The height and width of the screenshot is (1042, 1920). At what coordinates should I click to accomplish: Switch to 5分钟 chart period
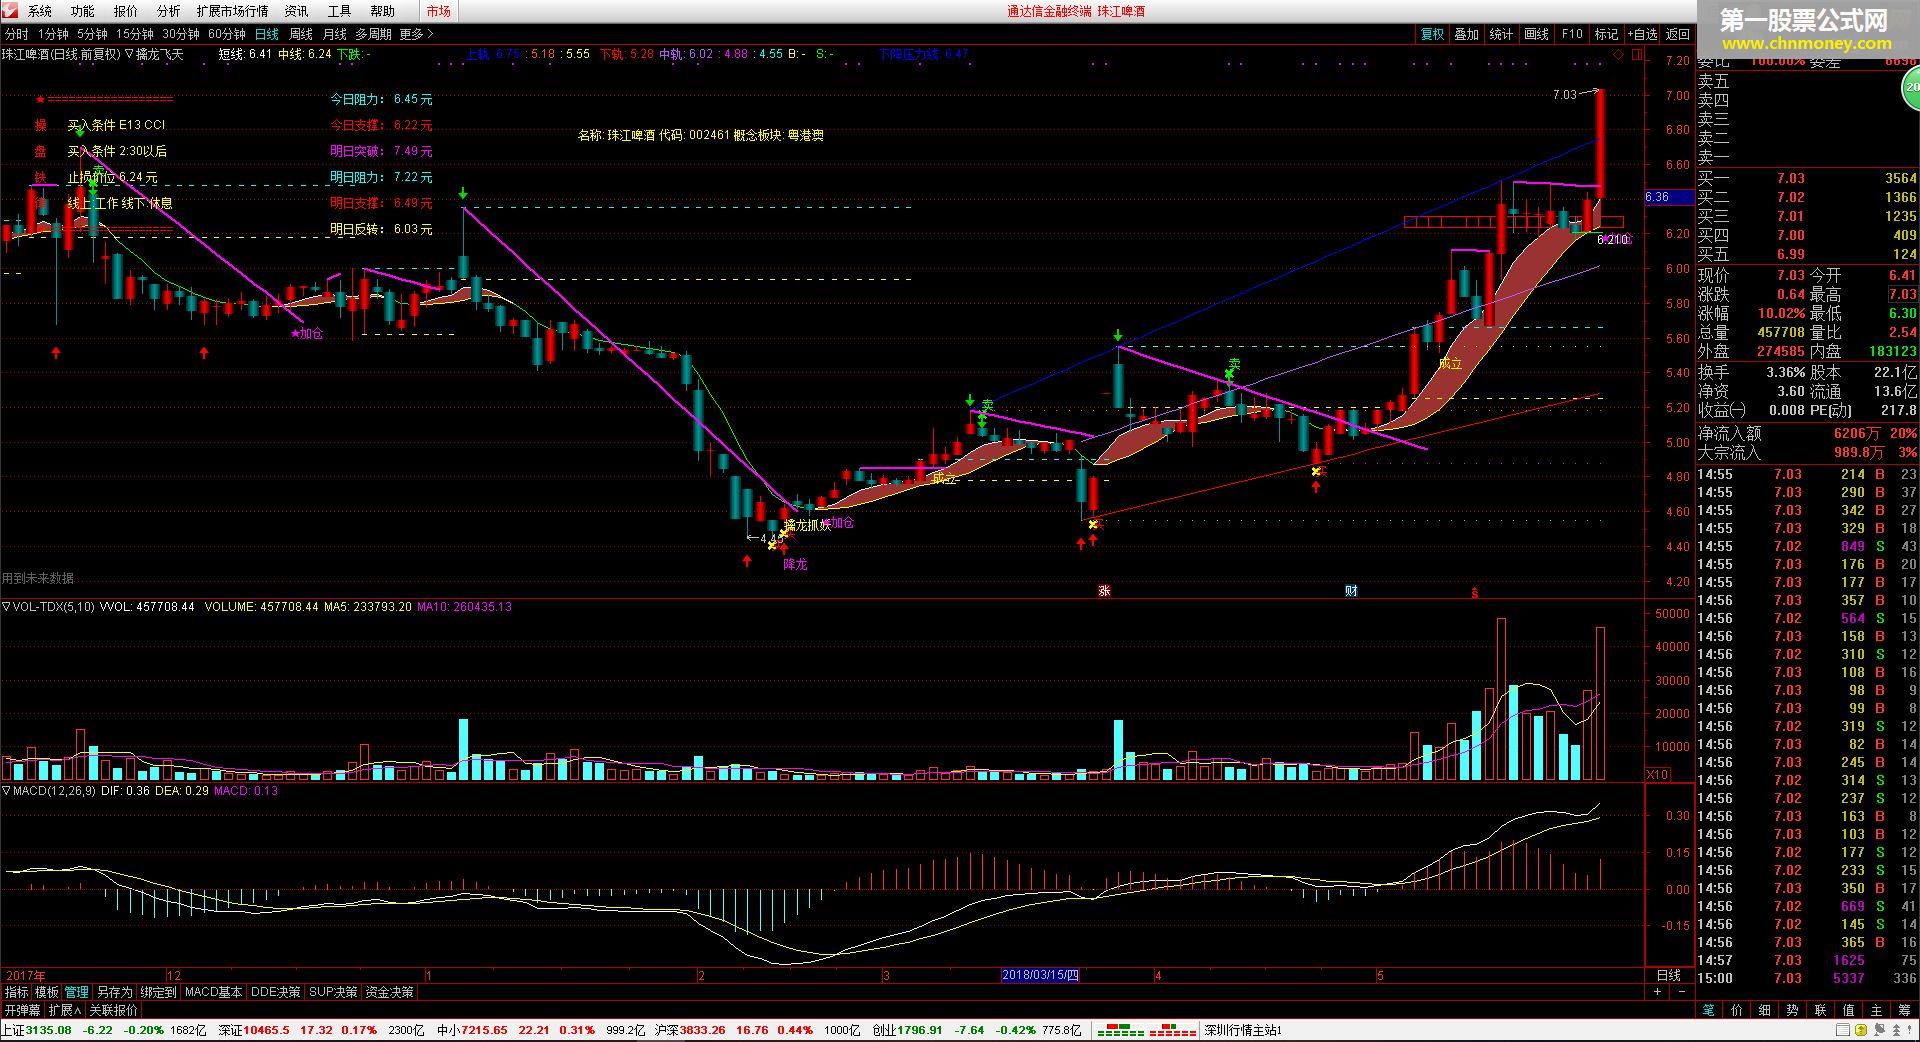92,34
